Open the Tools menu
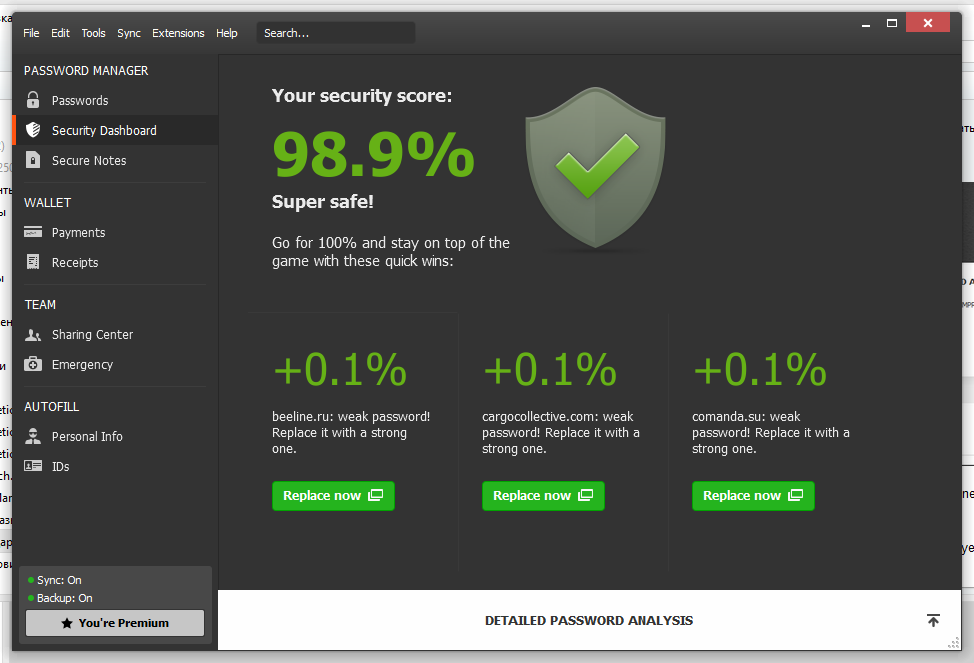This screenshot has height=663, width=974. click(x=93, y=32)
